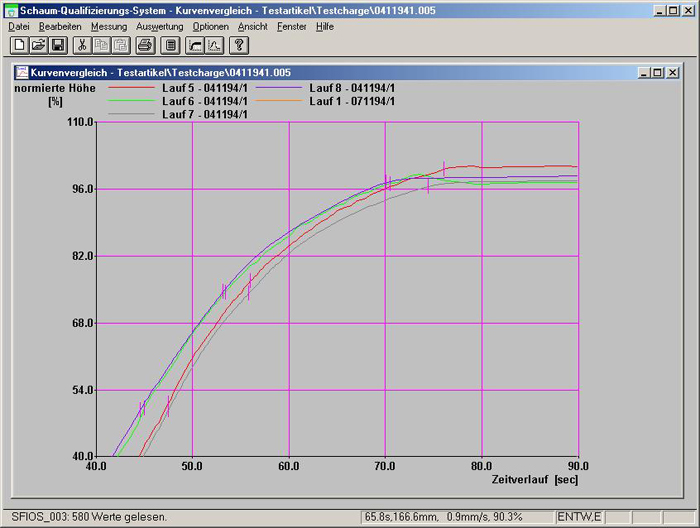Select legend label Lauf 8 - 041194/1

click(x=352, y=88)
